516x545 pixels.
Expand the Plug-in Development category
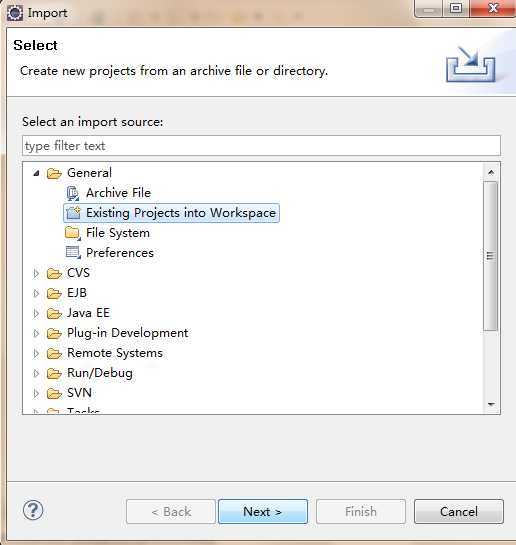pyautogui.click(x=36, y=334)
